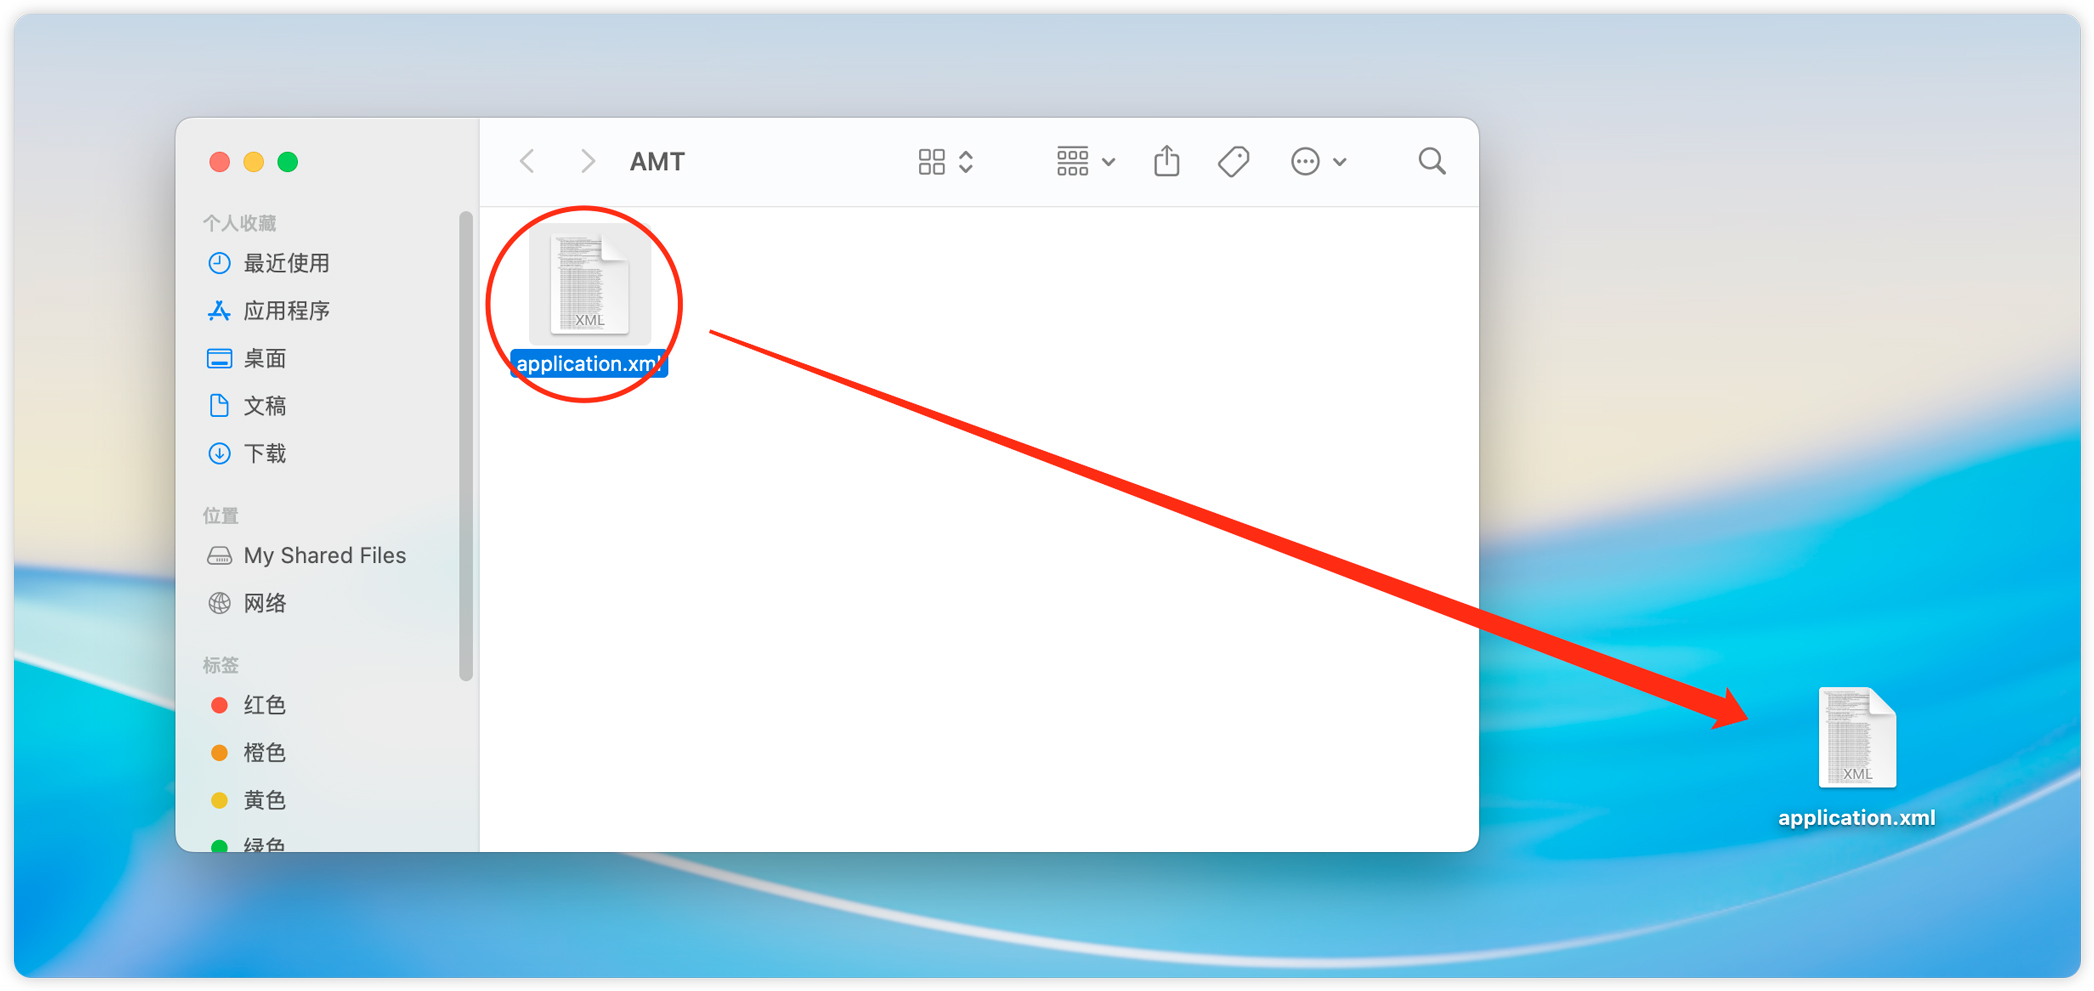Go back with the left chevron
This screenshot has height=991, width=2094.
pos(528,161)
